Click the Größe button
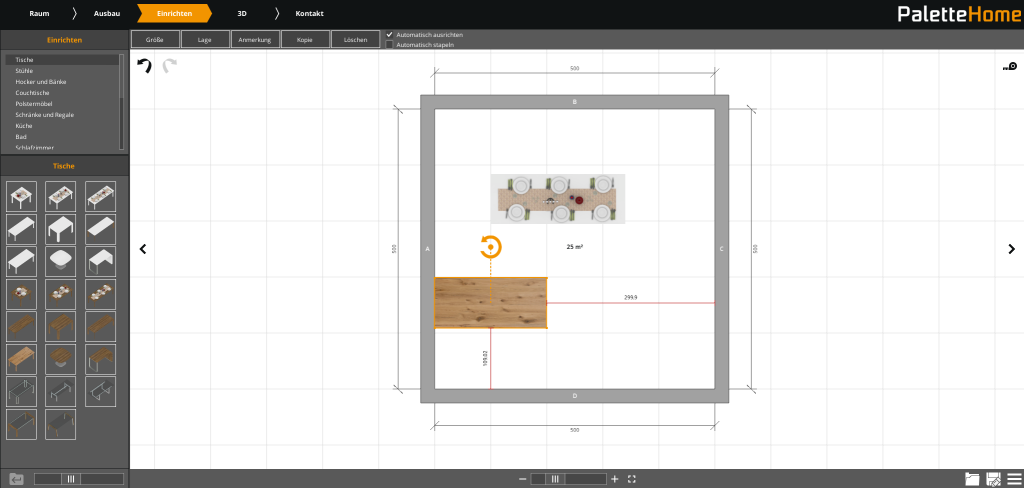Image resolution: width=1024 pixels, height=488 pixels. click(155, 40)
